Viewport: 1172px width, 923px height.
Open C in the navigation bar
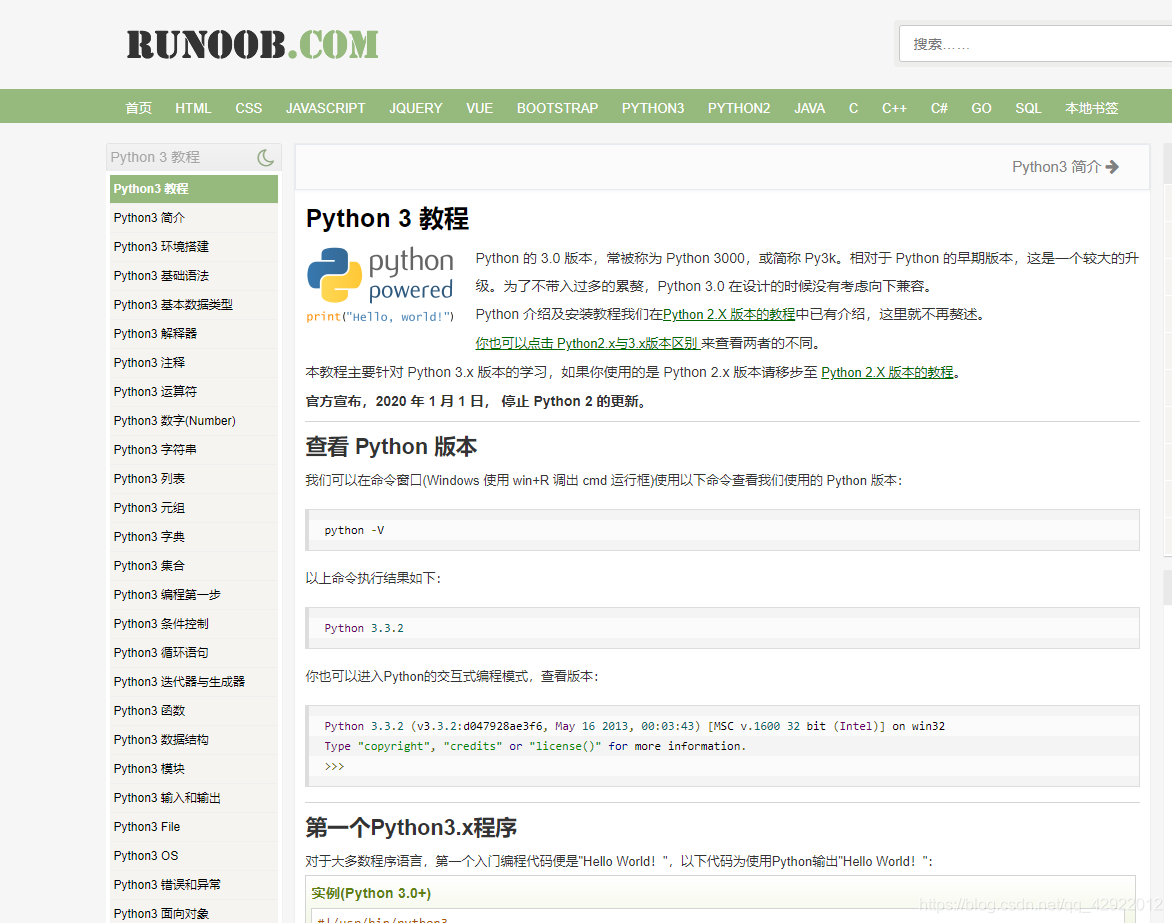(854, 108)
